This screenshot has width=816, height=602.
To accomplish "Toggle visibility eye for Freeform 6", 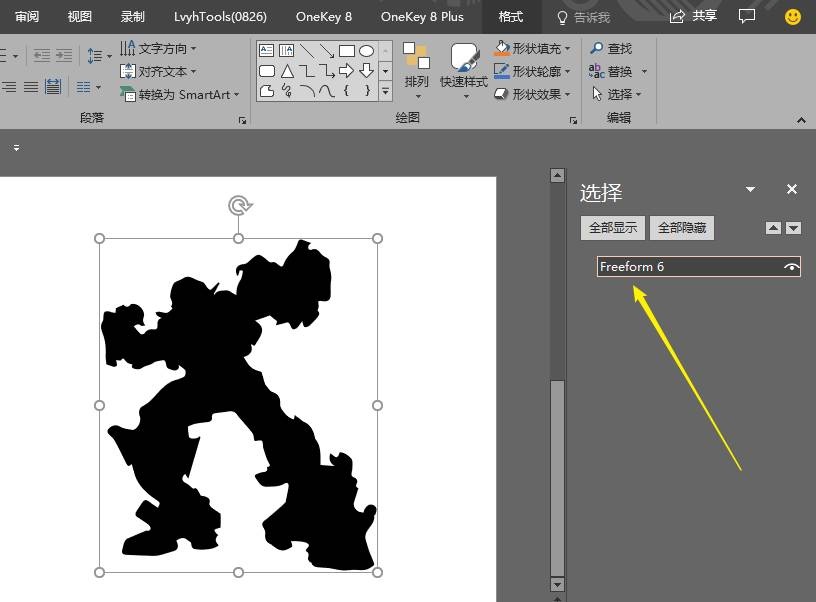I will (791, 267).
